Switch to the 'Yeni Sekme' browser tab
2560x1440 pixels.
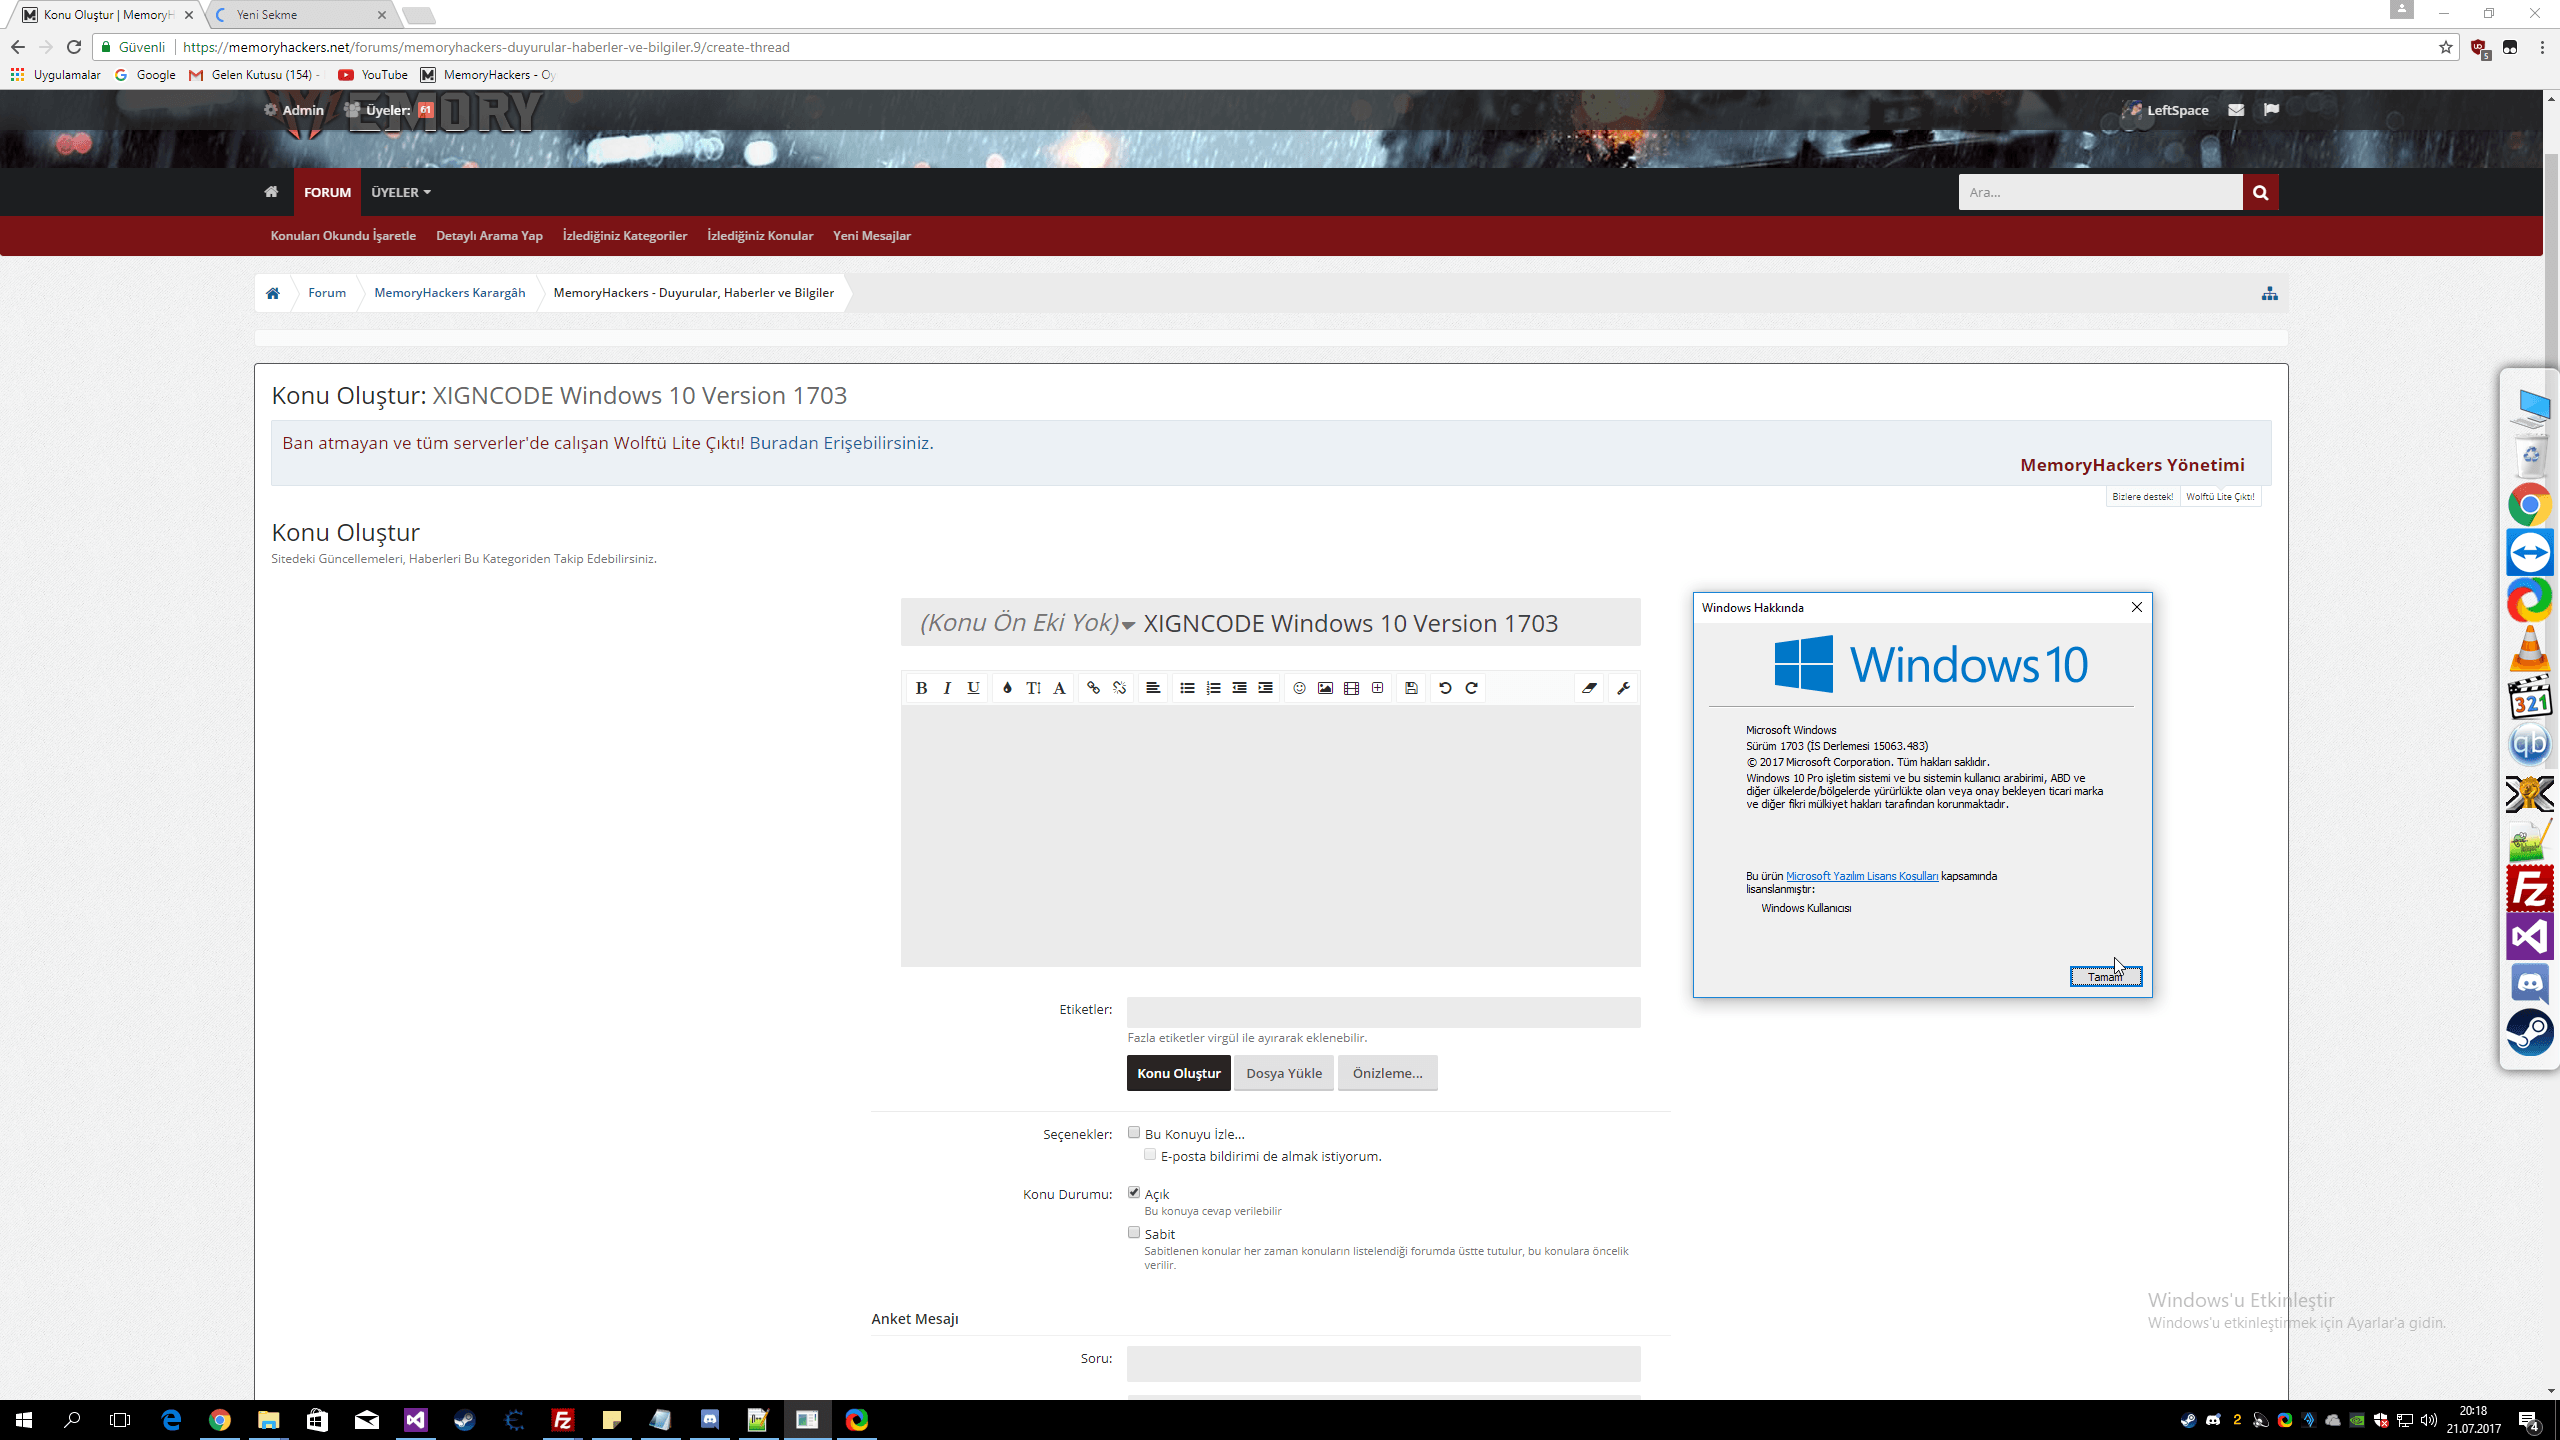(300, 15)
